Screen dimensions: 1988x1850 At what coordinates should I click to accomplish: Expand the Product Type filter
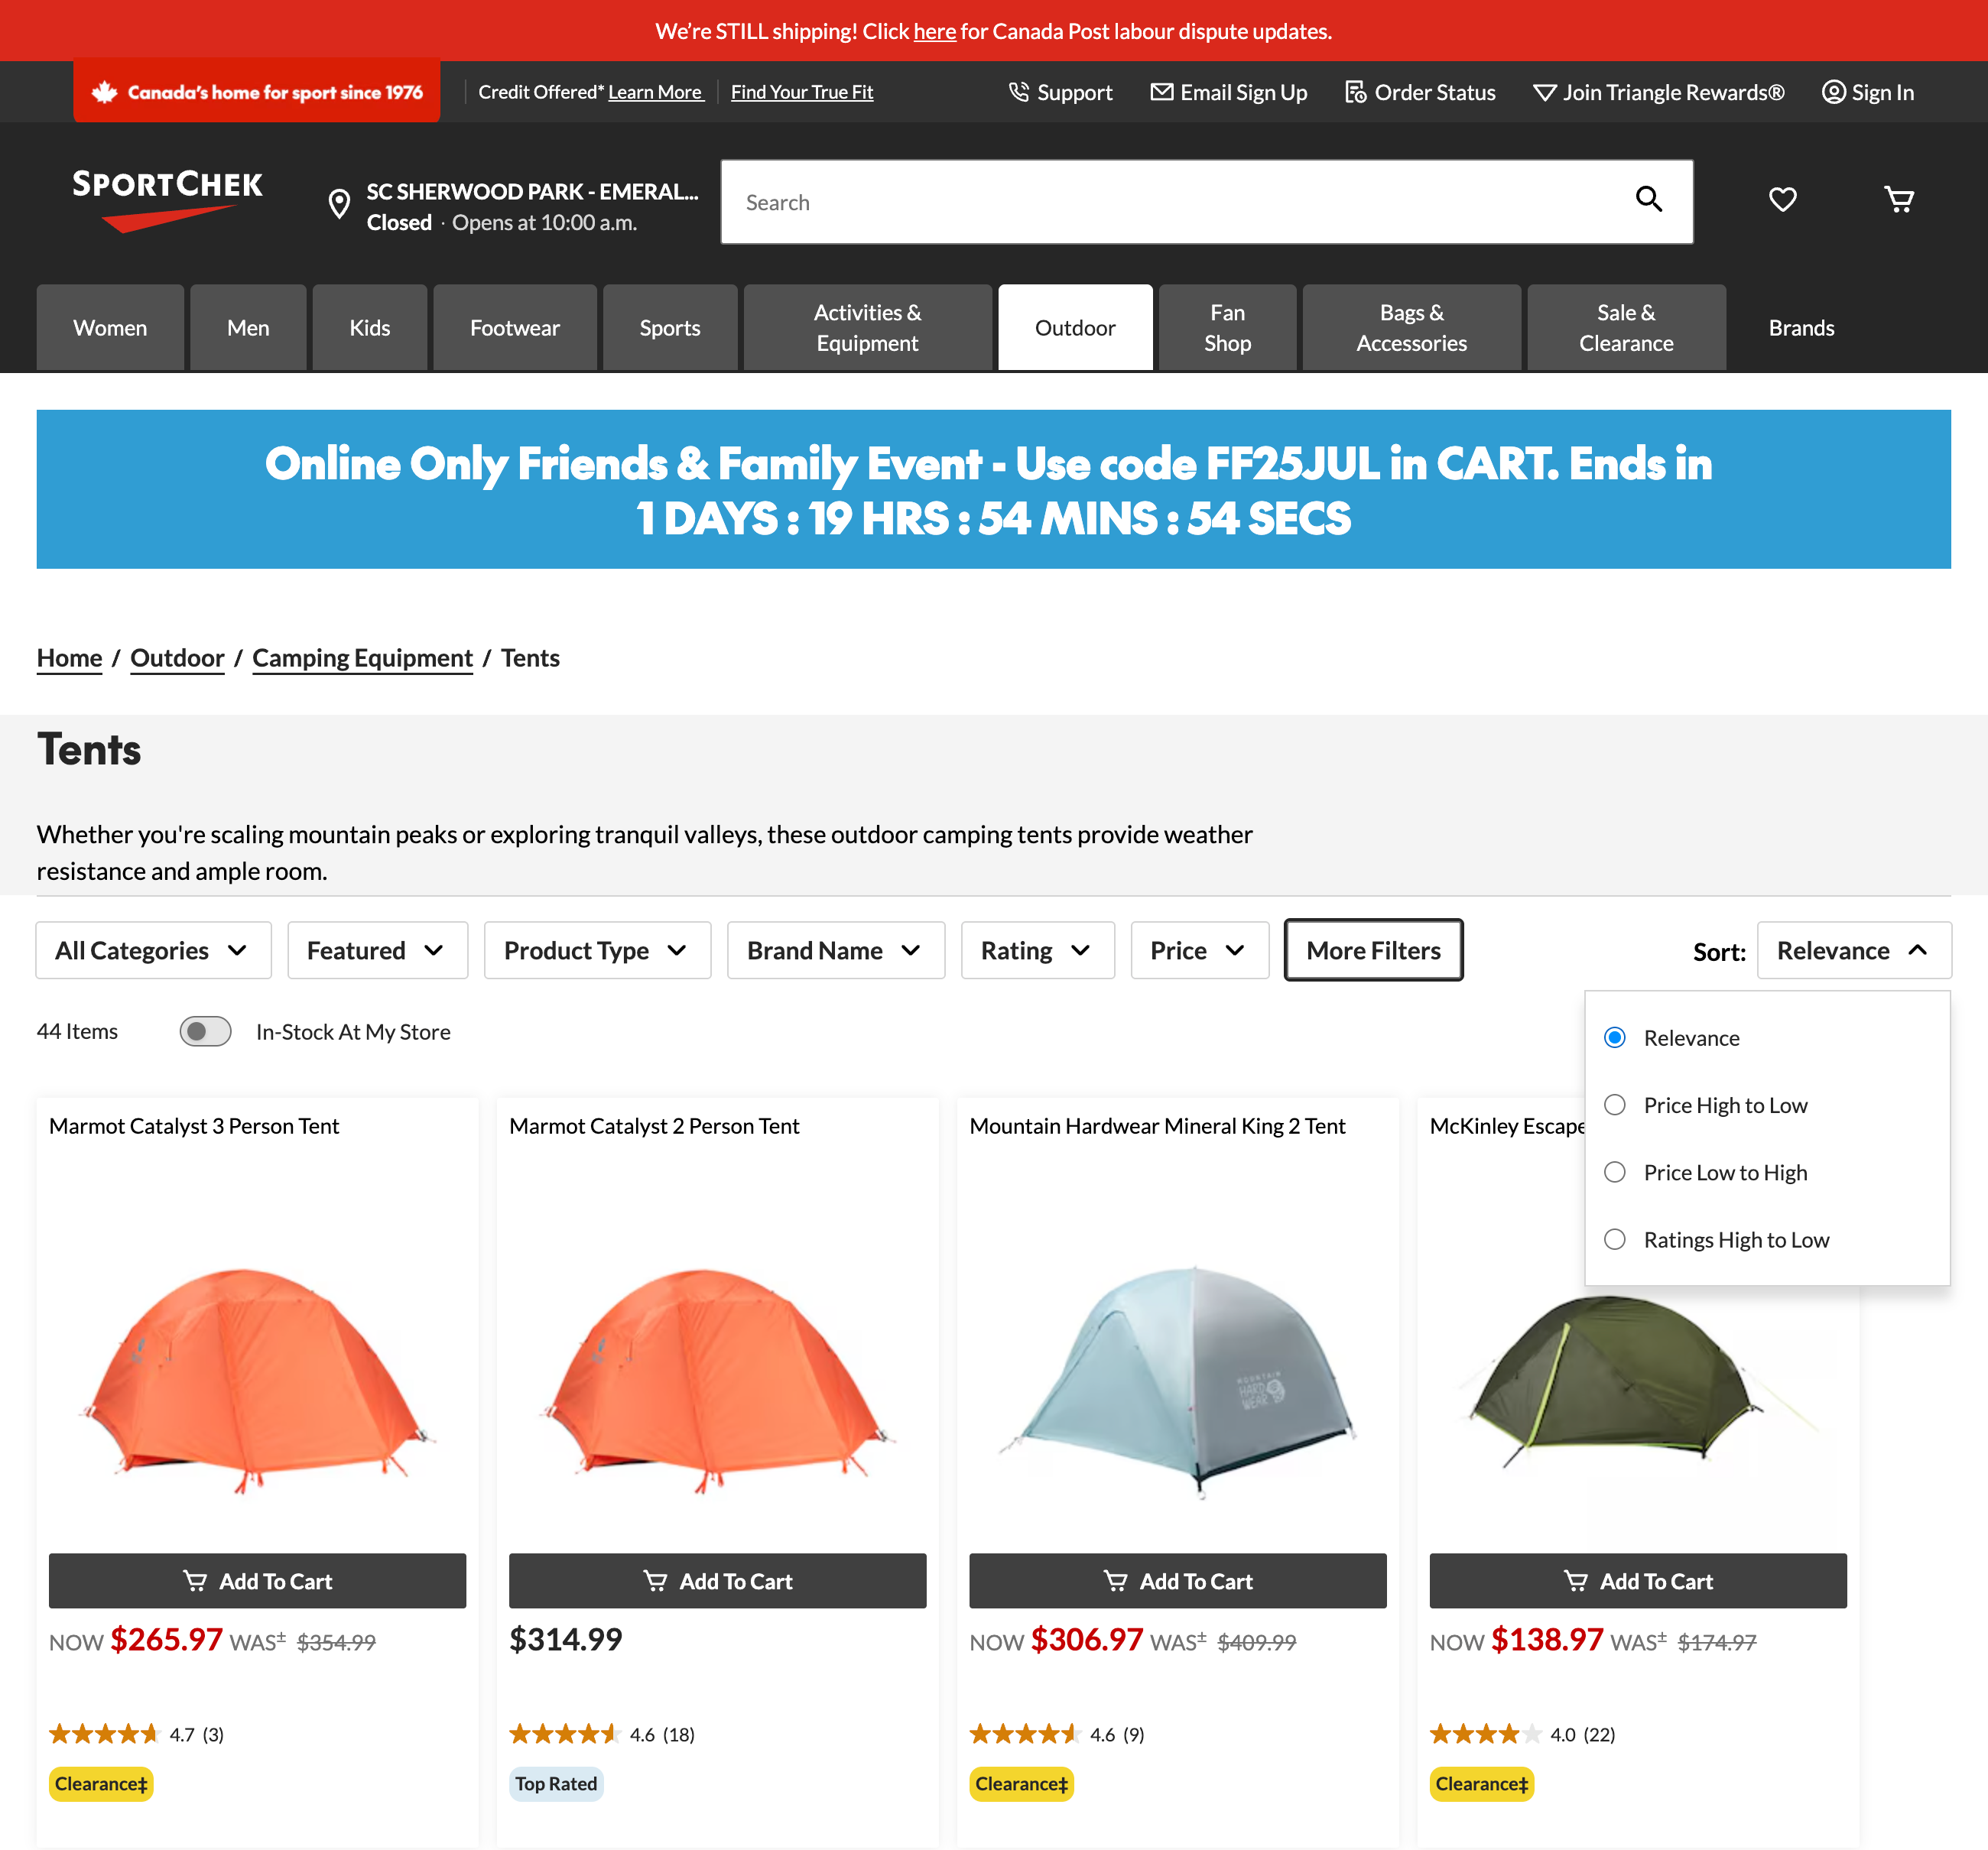[596, 950]
